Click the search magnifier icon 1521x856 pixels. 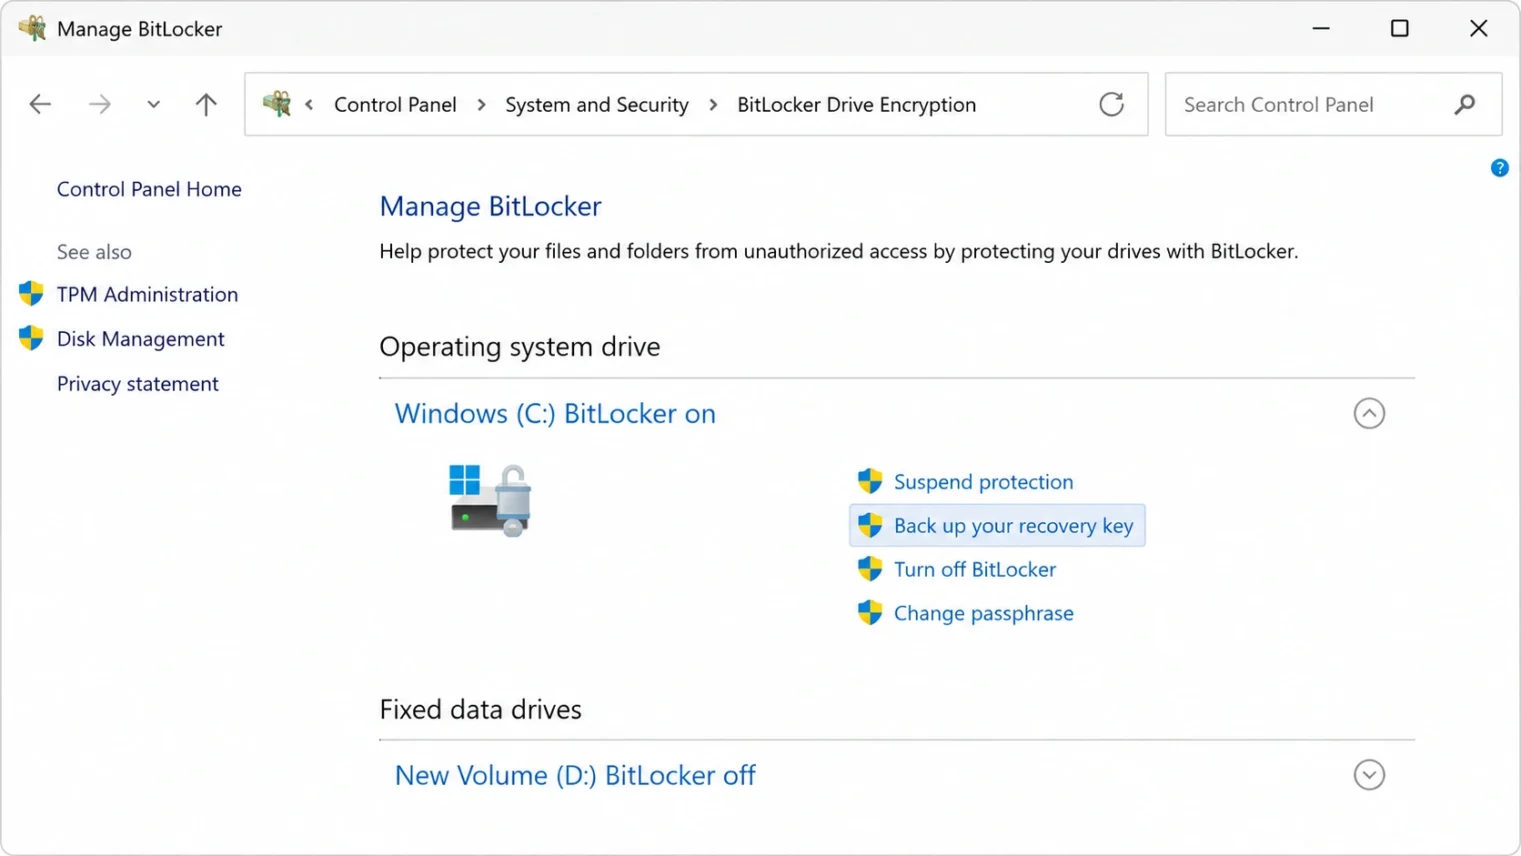1465,104
